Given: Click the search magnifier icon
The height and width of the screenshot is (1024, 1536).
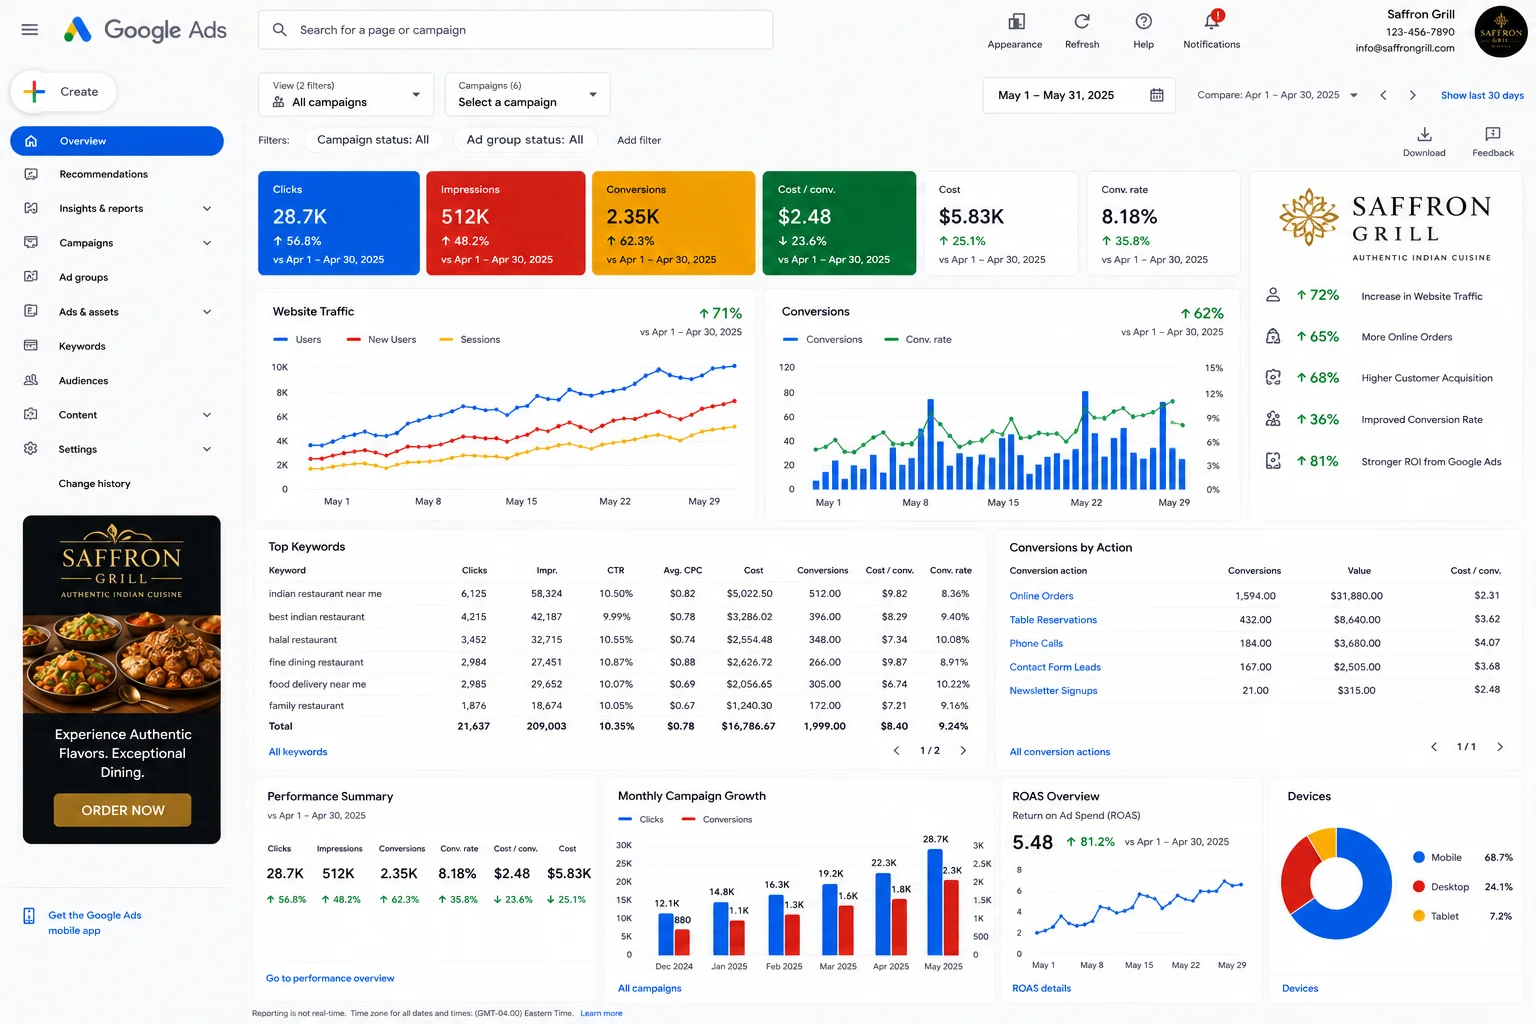Looking at the screenshot, I should (280, 30).
